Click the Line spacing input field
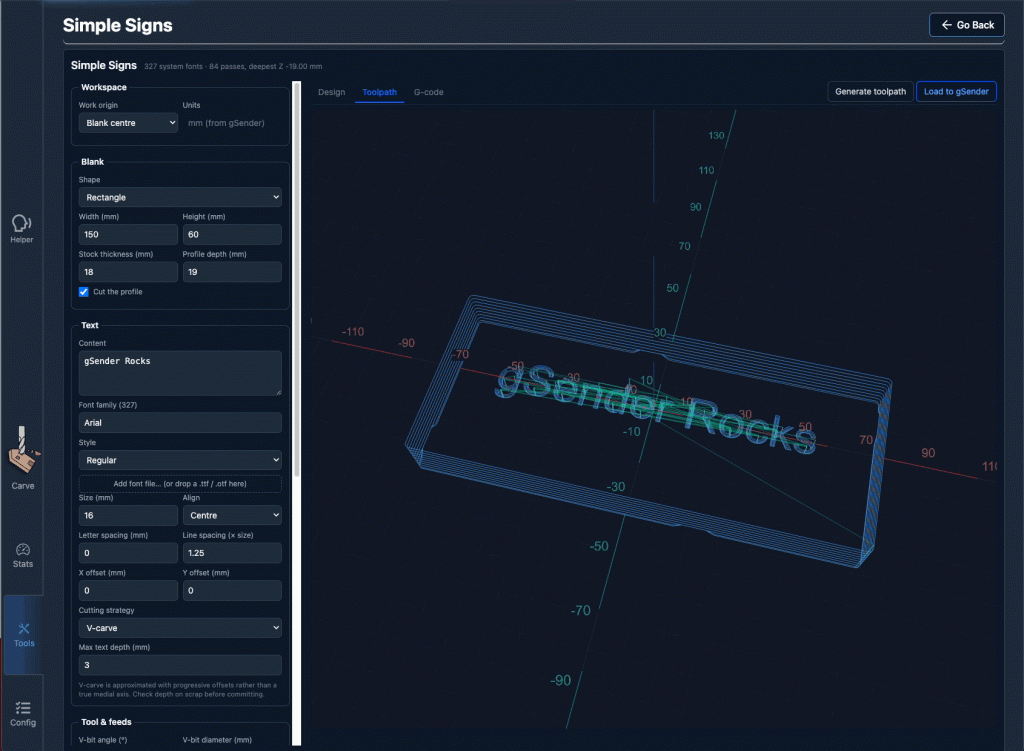 (232, 553)
